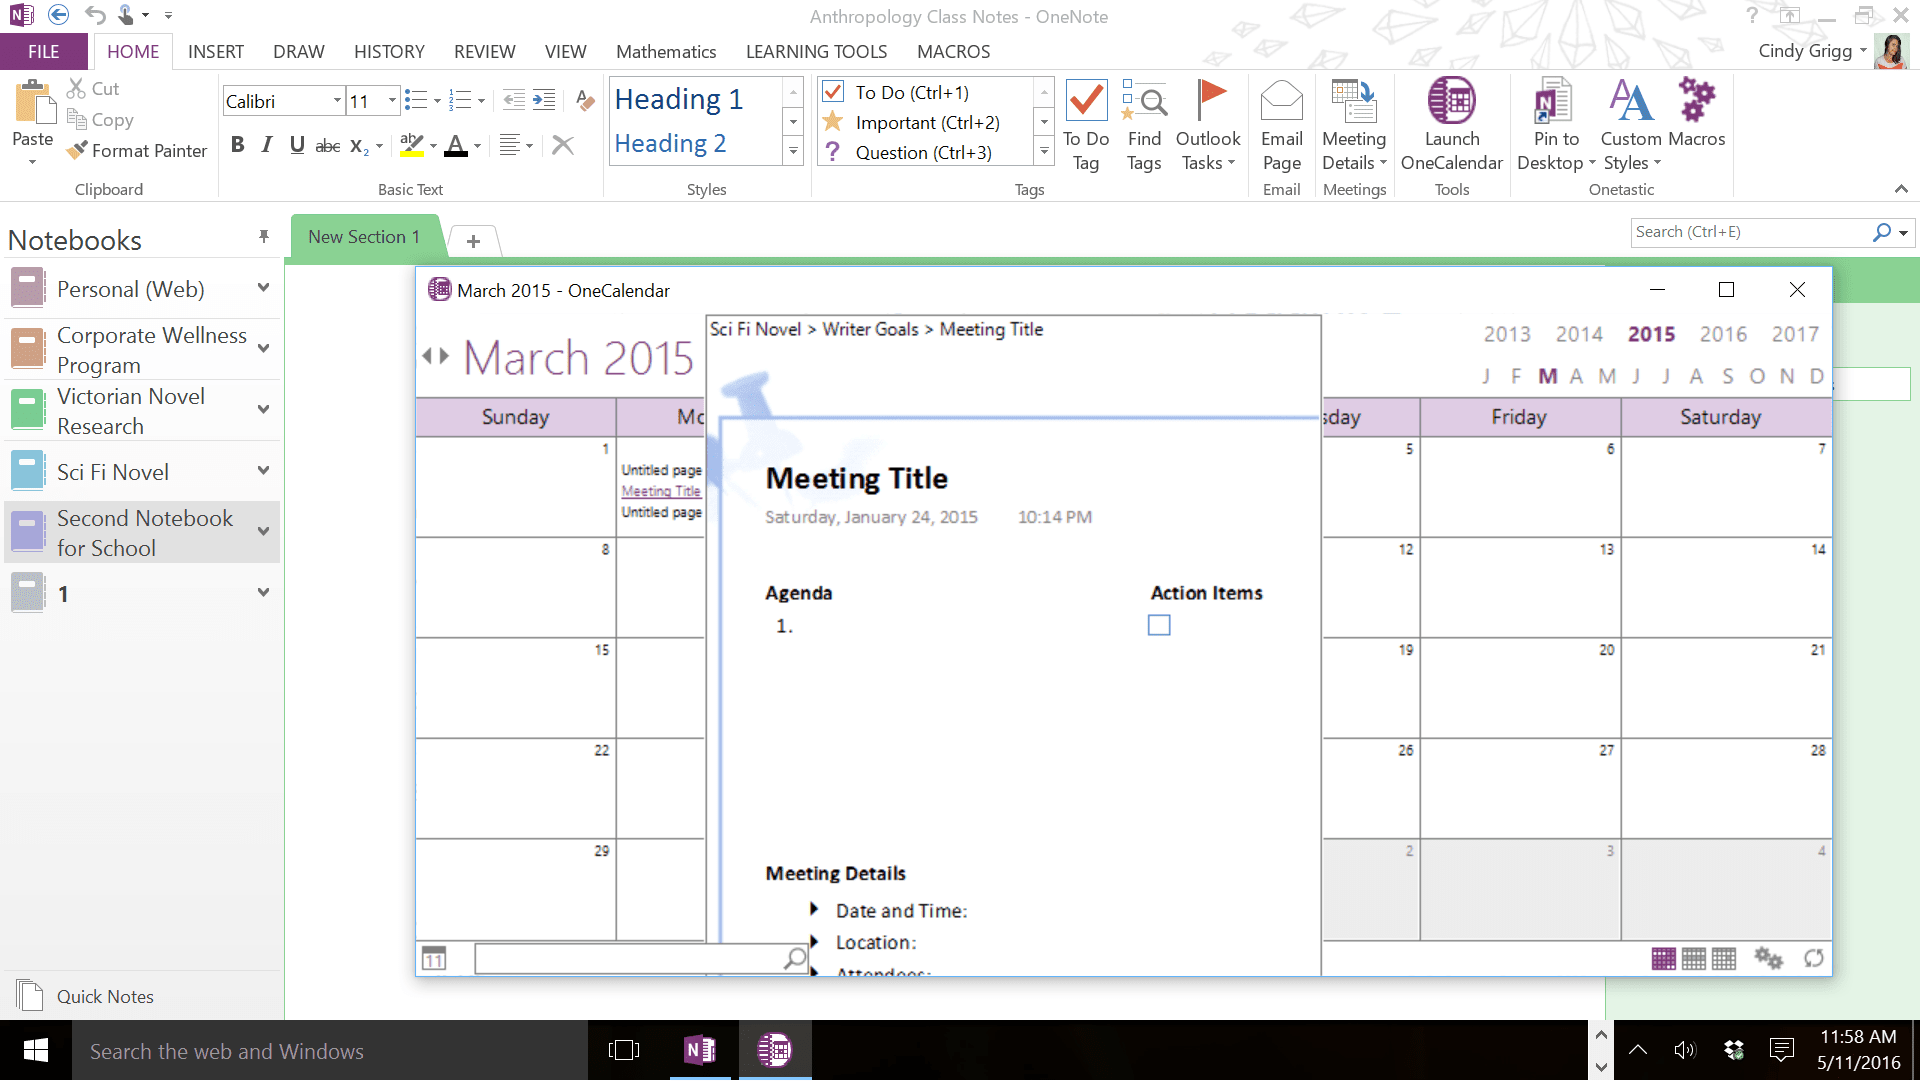Click the To Do Tag button
Viewport: 1920px width, 1082px height.
[x=1086, y=126]
